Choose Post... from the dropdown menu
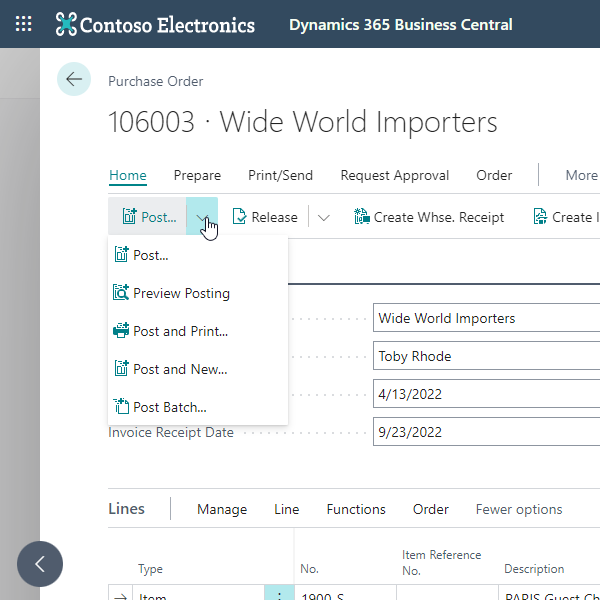Image resolution: width=600 pixels, height=600 pixels. [198, 255]
